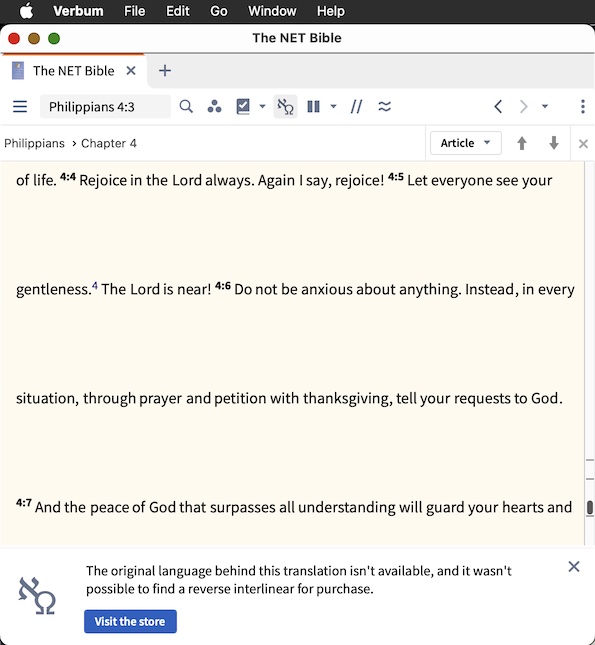This screenshot has height=645, width=595.
Task: Click the multiple resources columns icon
Action: pos(314,107)
